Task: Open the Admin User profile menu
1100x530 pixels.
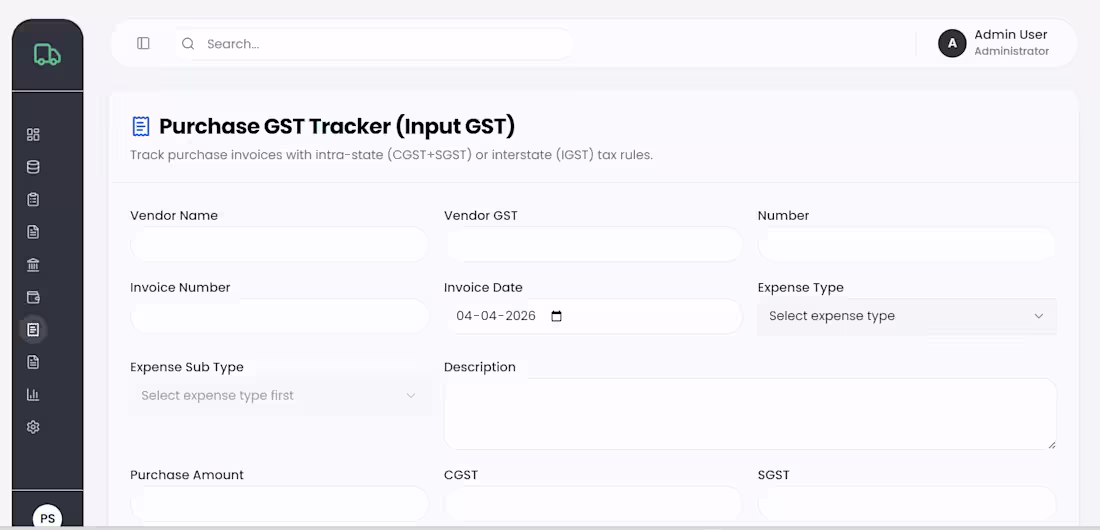Action: [x=994, y=43]
